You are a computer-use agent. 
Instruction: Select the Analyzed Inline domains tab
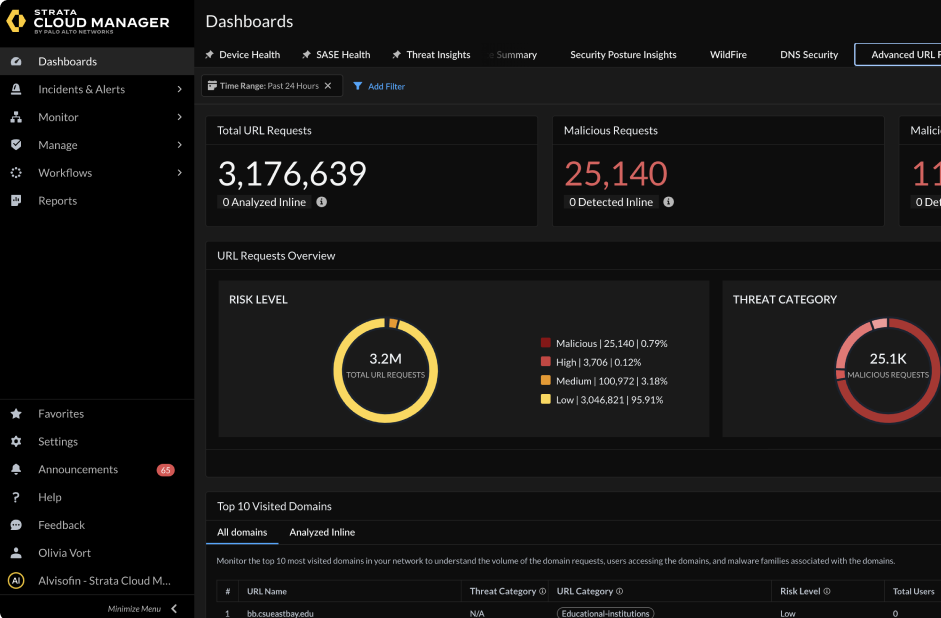[322, 532]
